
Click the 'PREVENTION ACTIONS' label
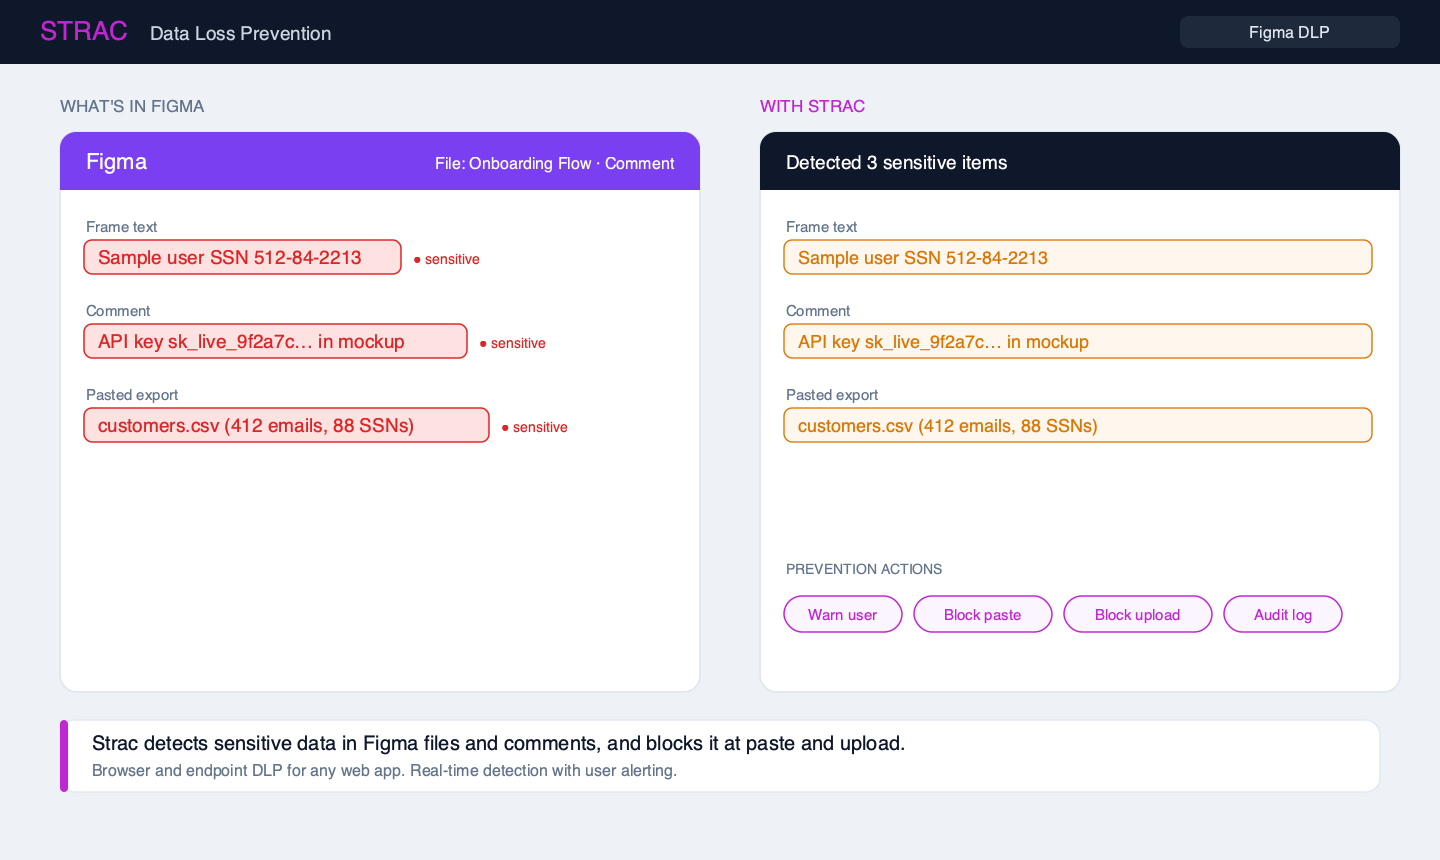(864, 569)
